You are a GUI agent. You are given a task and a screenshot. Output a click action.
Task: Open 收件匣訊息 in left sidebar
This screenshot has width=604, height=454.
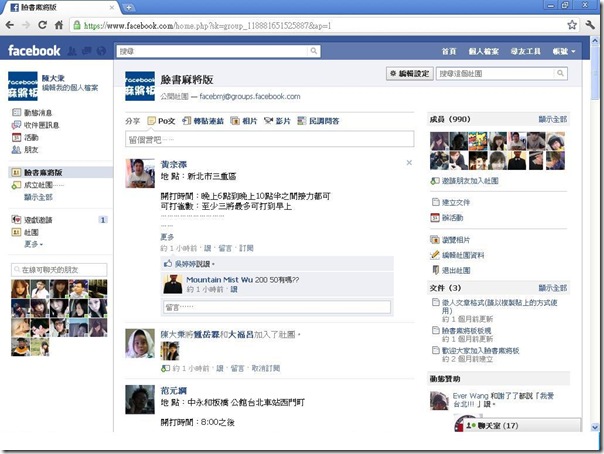pos(35,125)
